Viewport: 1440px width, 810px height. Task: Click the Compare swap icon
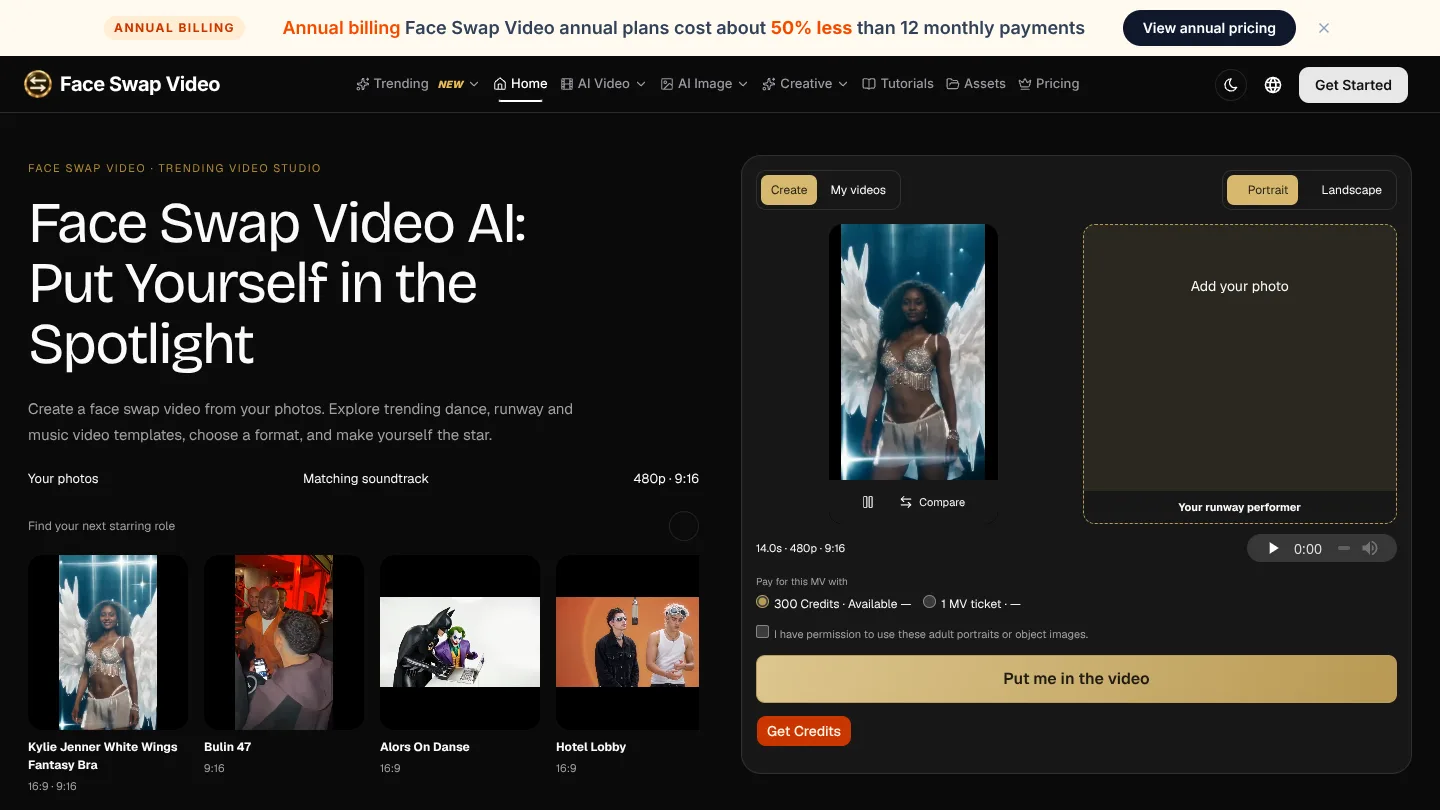point(906,502)
